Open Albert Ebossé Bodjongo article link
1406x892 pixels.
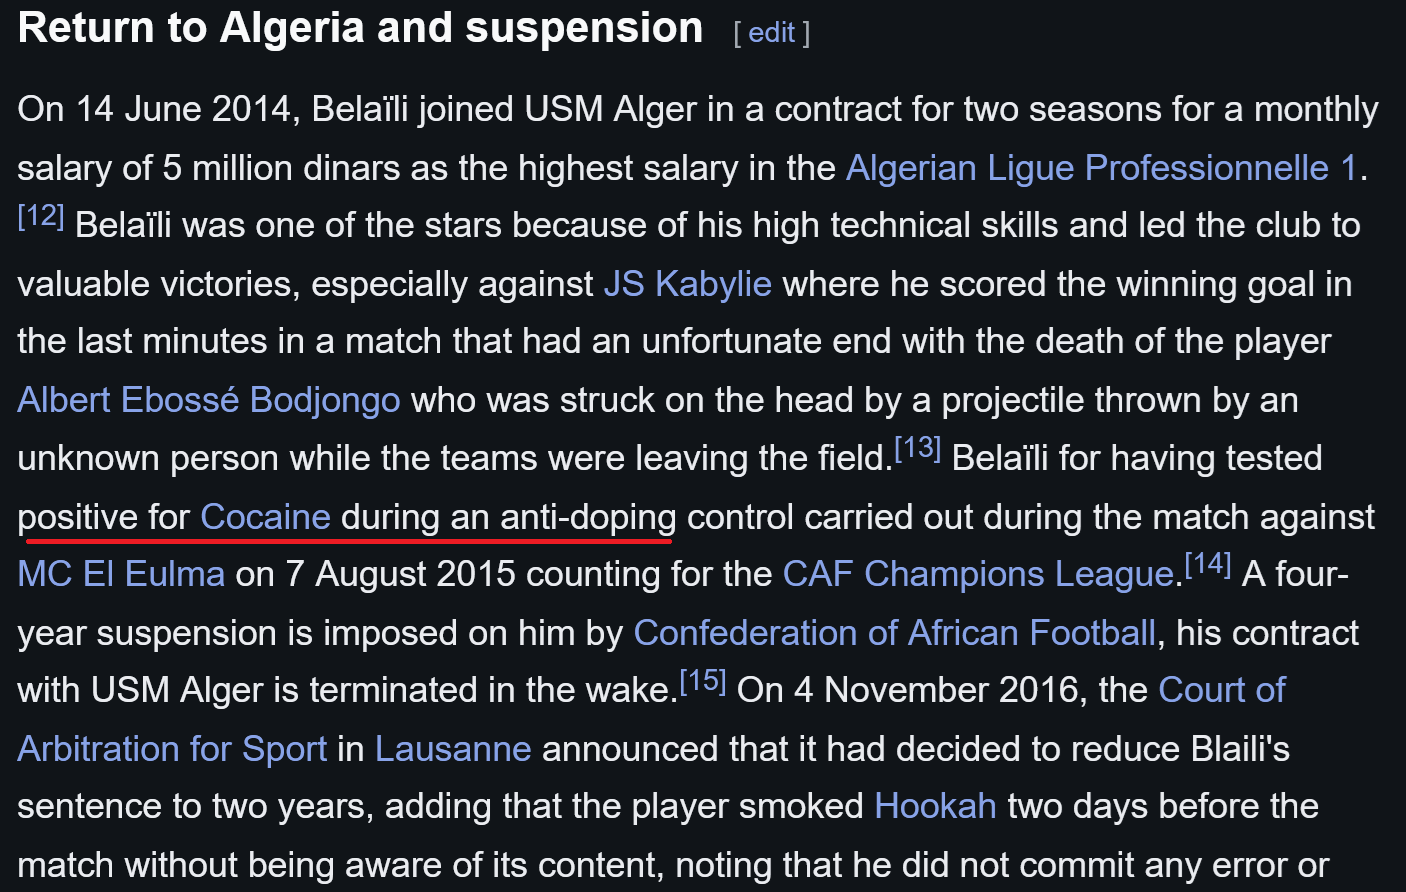click(x=209, y=400)
